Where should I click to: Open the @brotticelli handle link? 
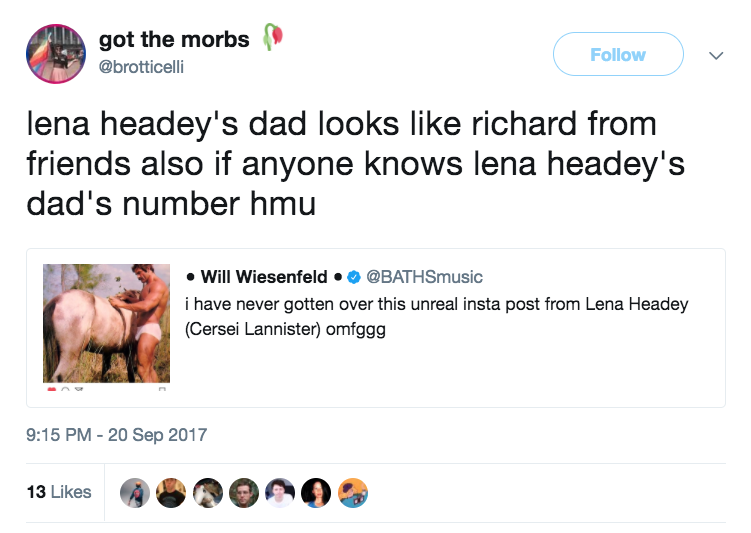pos(141,67)
